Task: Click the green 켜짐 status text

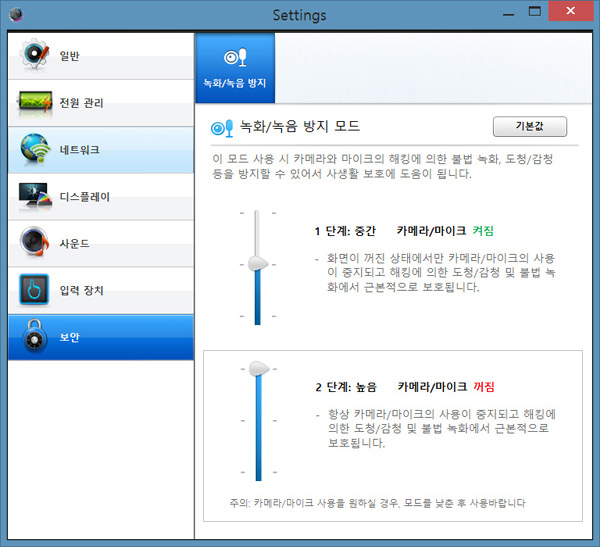Action: click(x=483, y=231)
